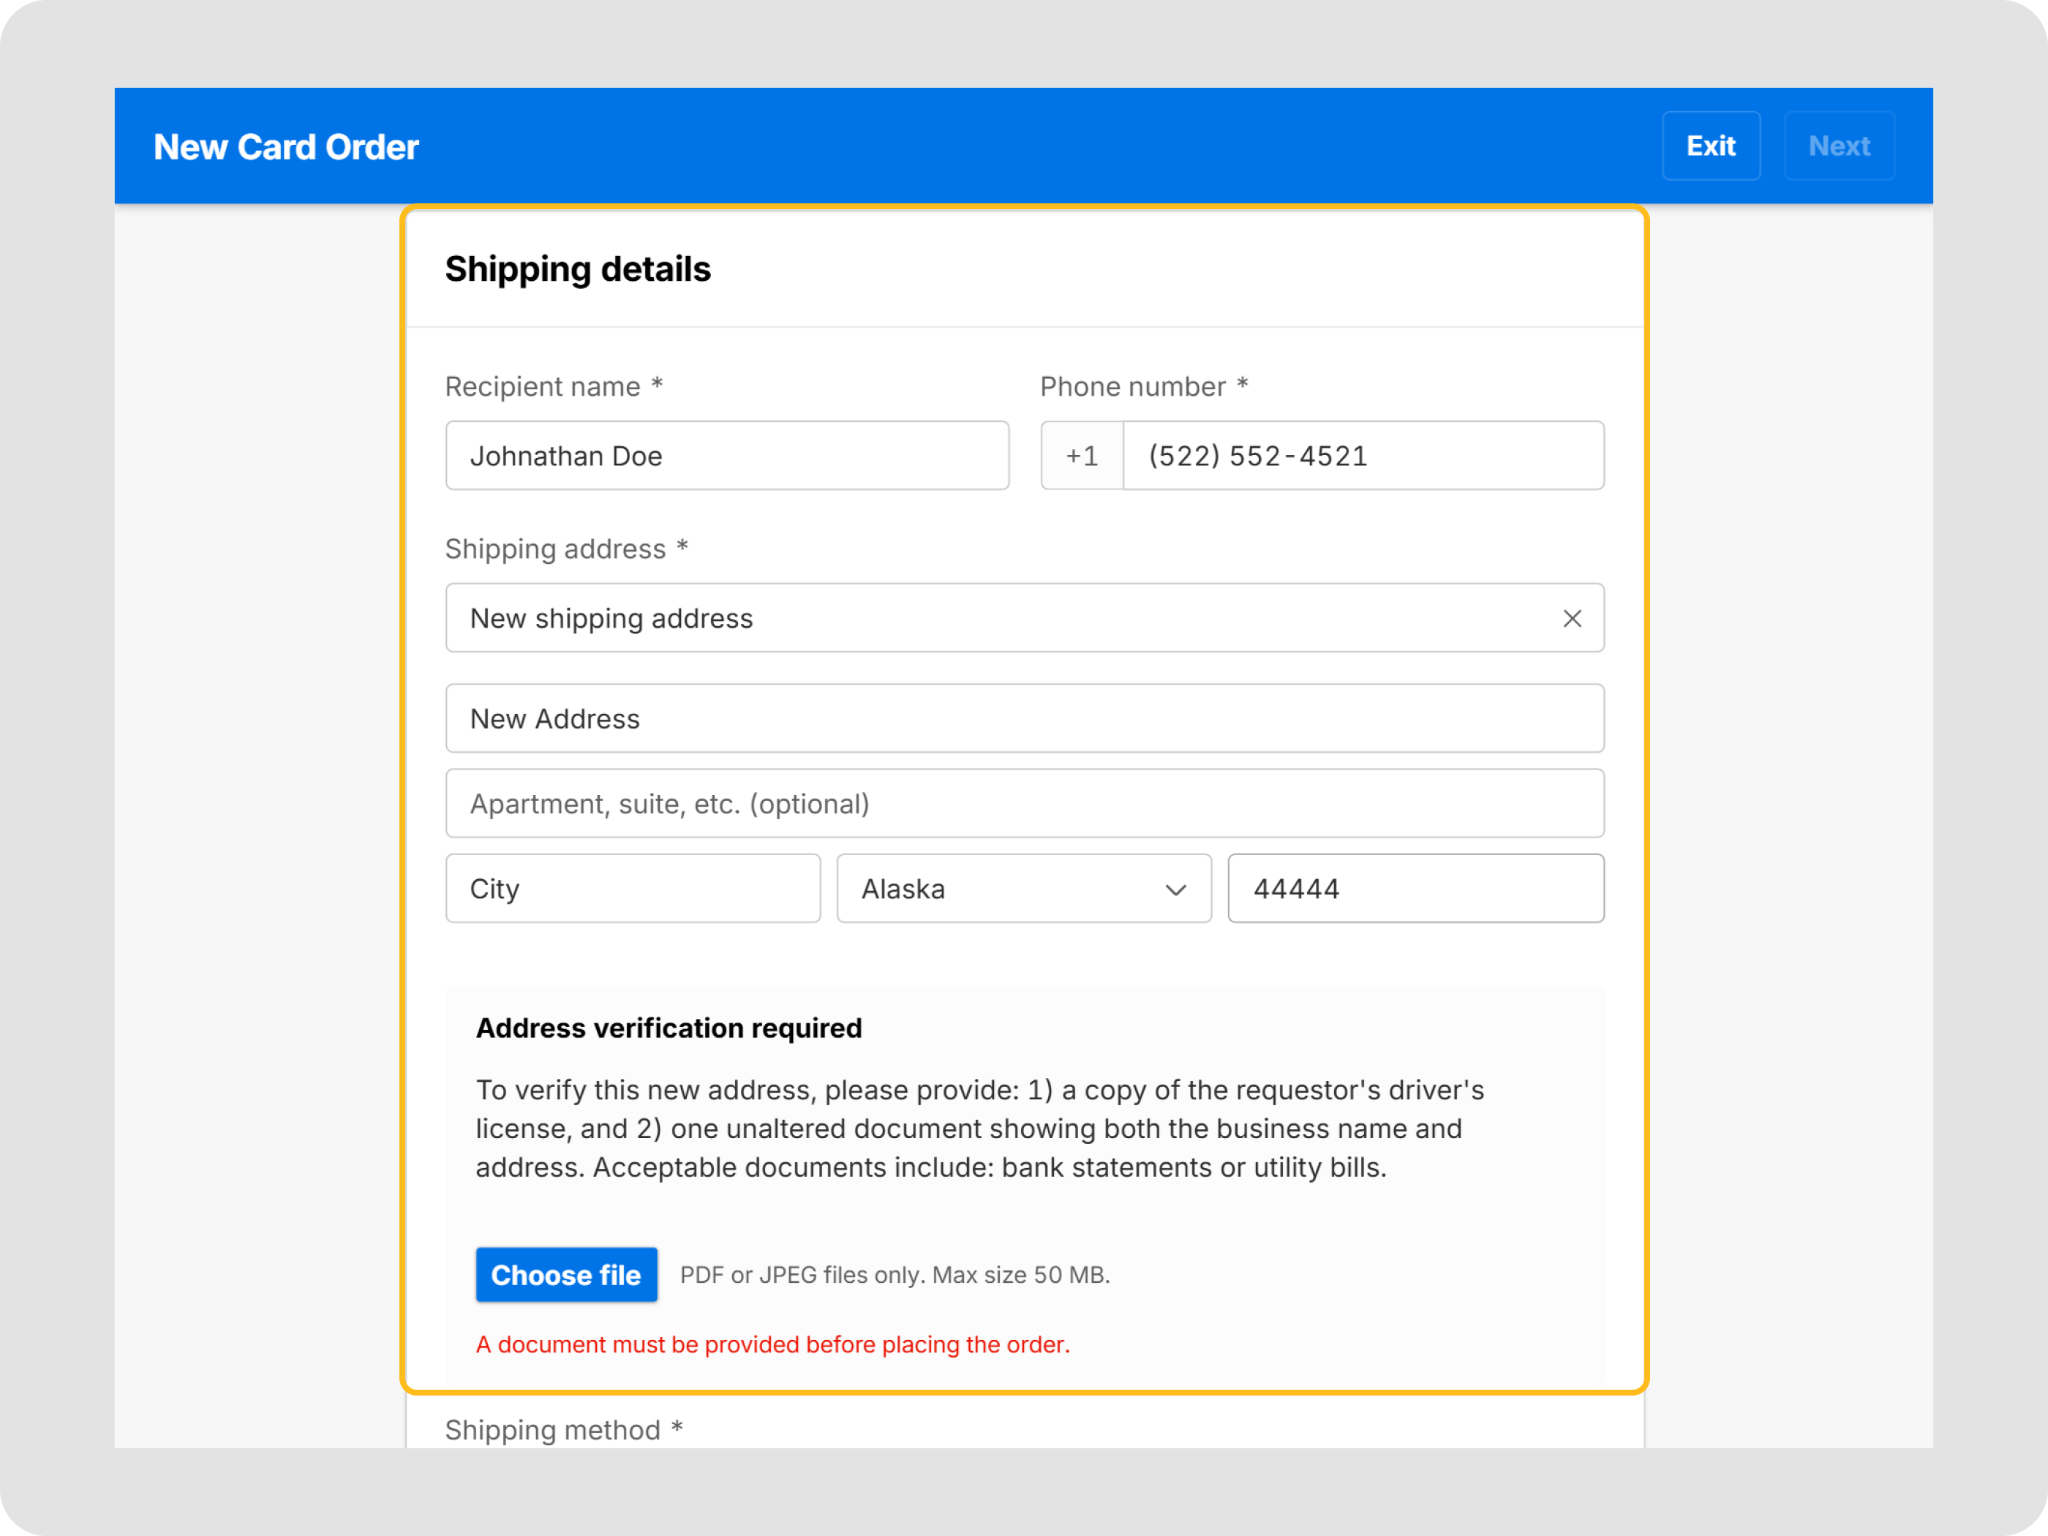2048x1536 pixels.
Task: Click the Next button in header
Action: pyautogui.click(x=1839, y=146)
